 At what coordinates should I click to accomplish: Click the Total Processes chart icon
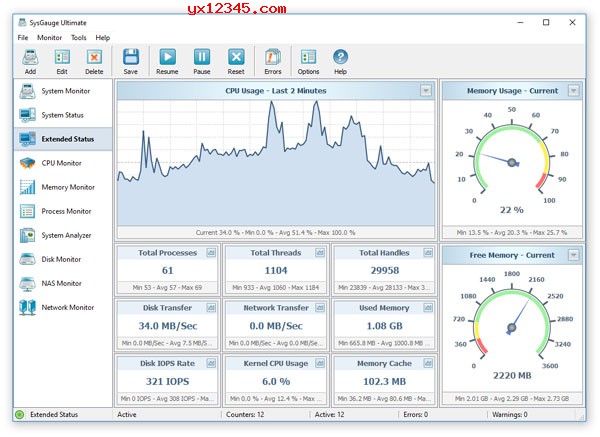(x=211, y=253)
